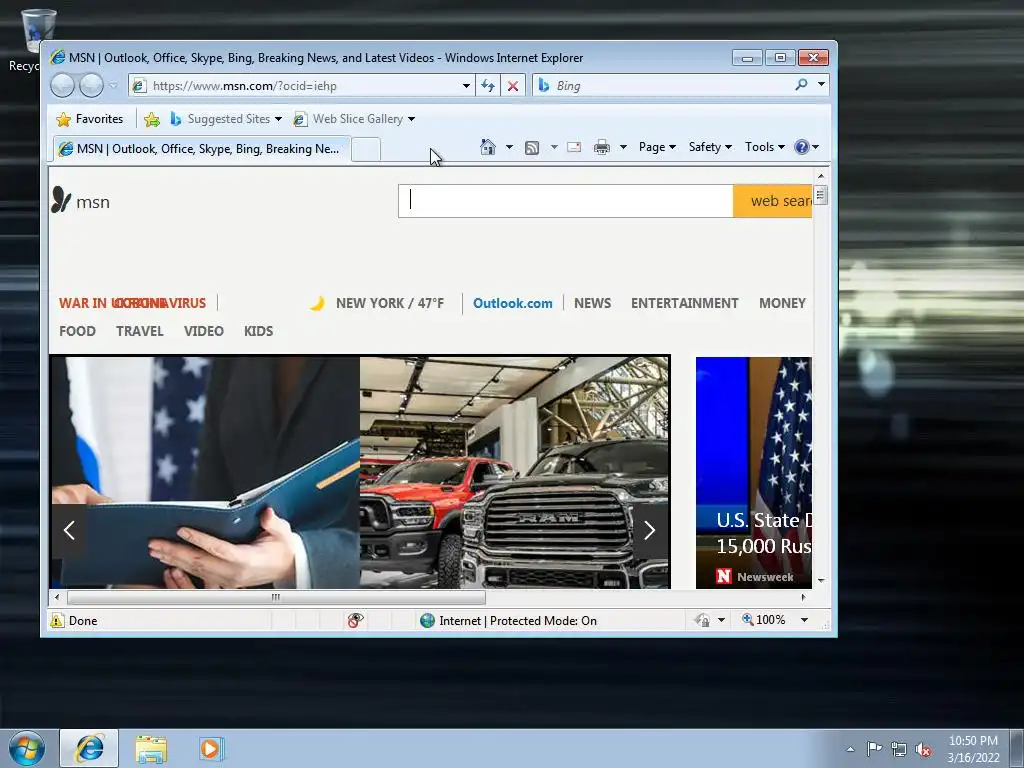Click the orange web search button

coord(773,200)
